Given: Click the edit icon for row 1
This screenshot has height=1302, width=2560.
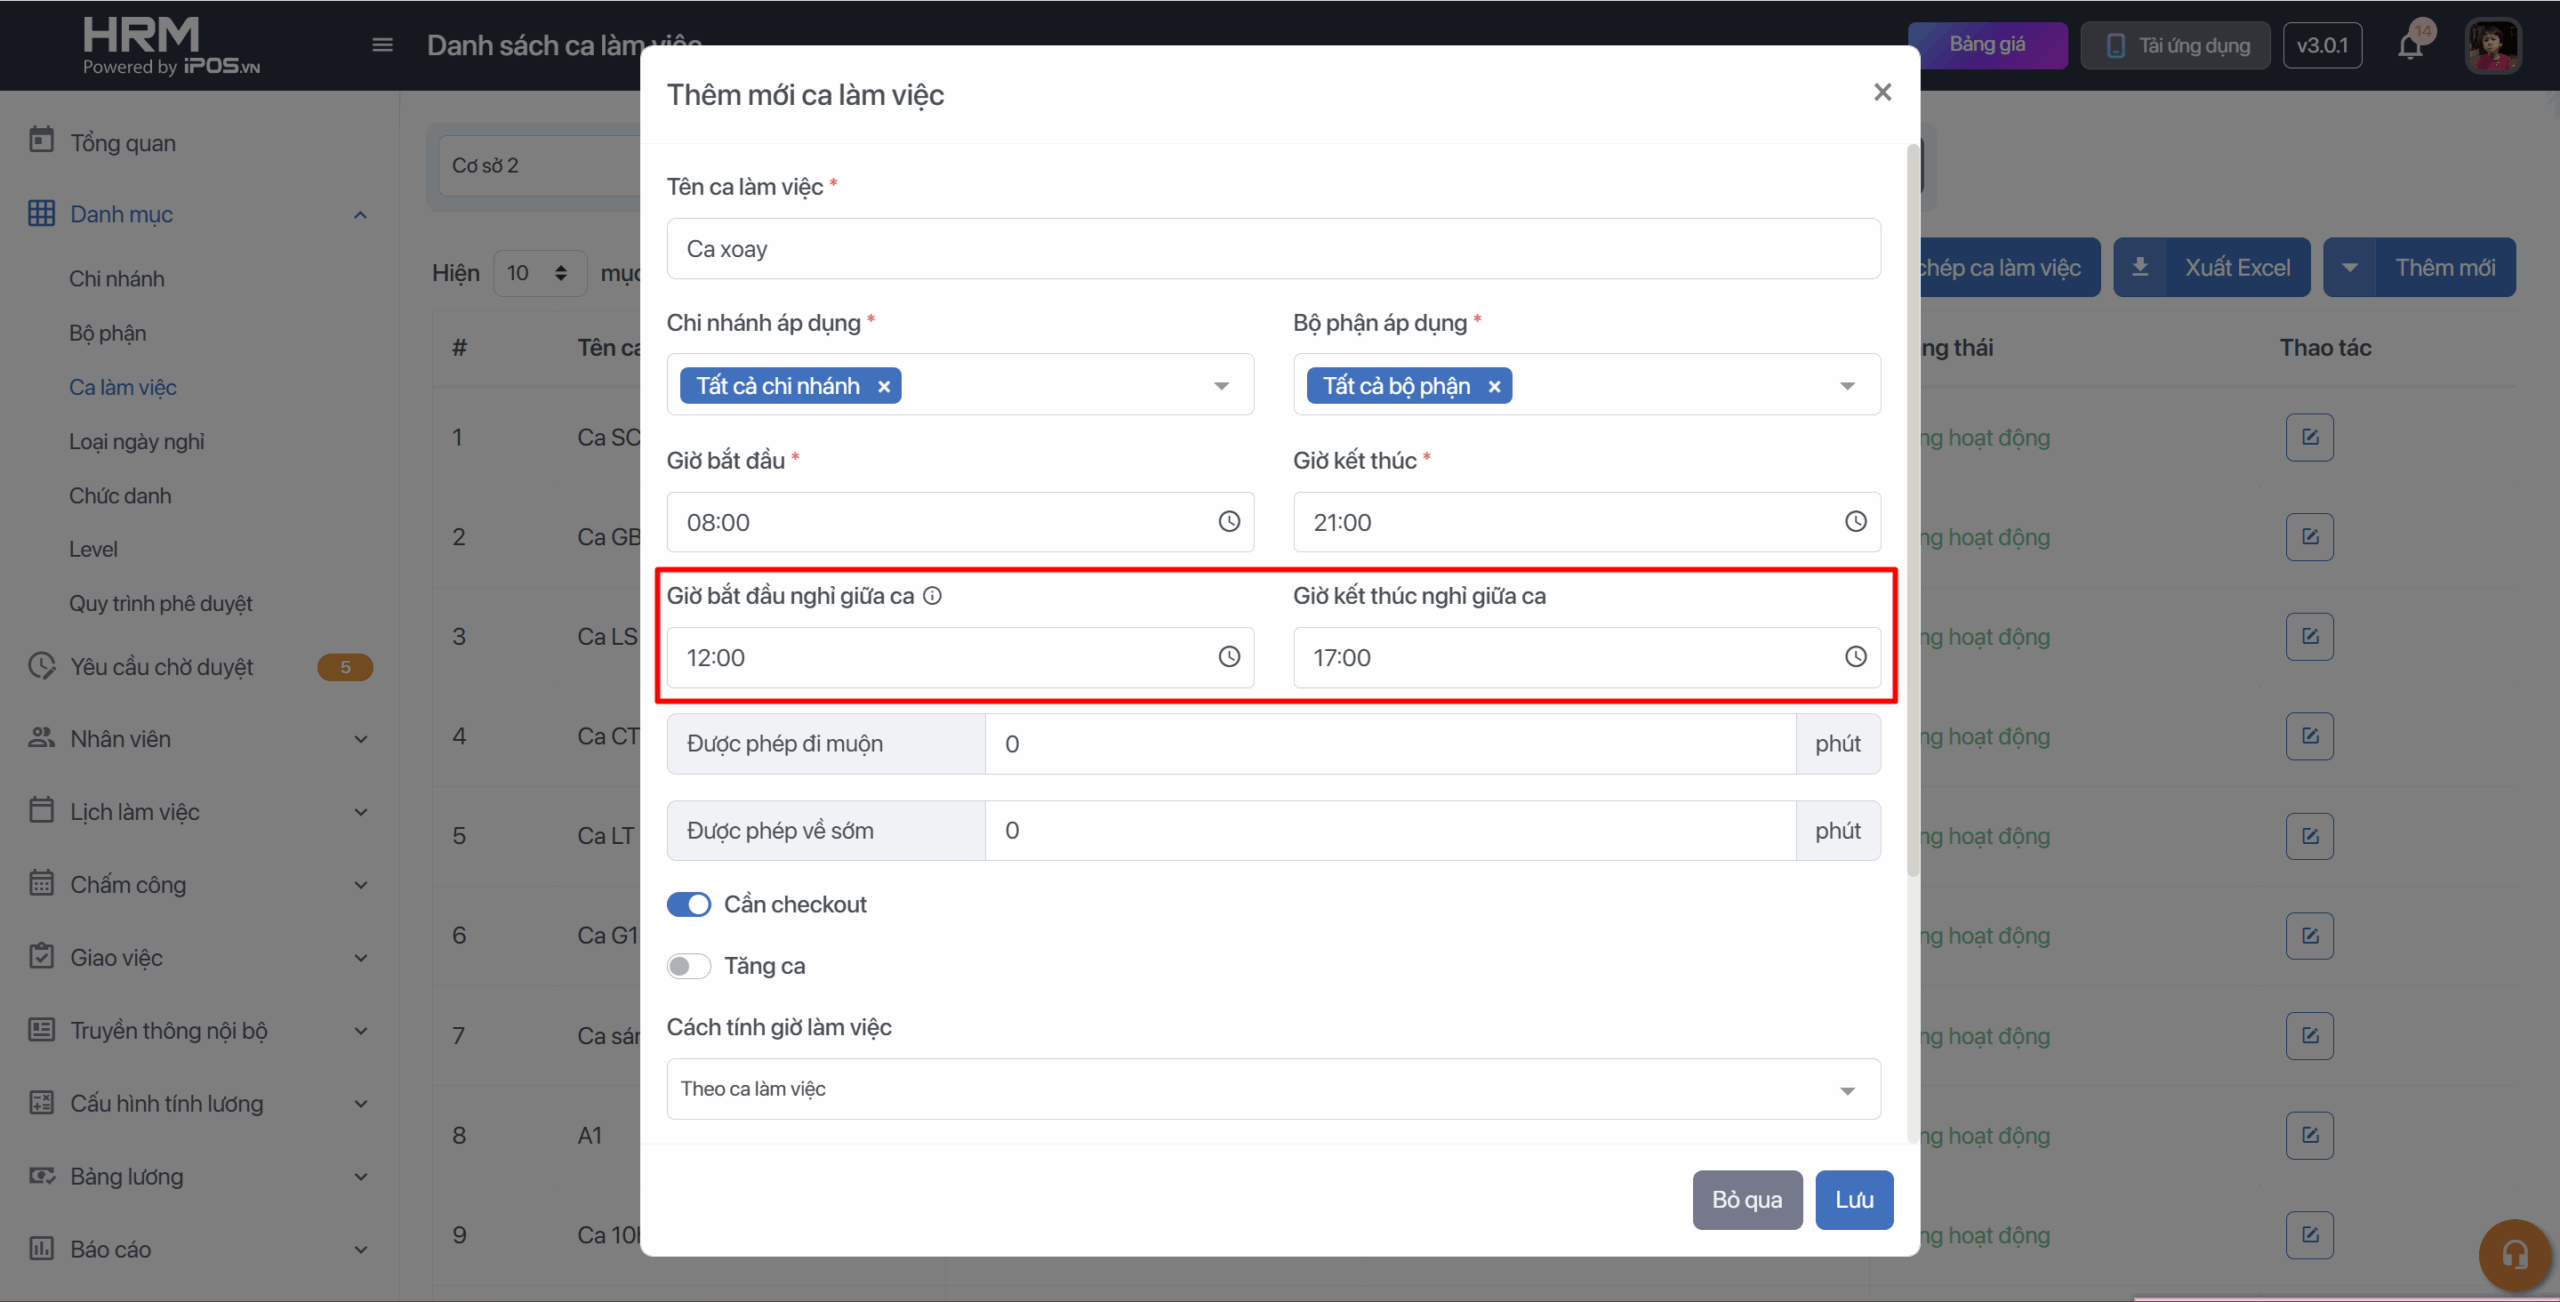Looking at the screenshot, I should pyautogui.click(x=2309, y=437).
